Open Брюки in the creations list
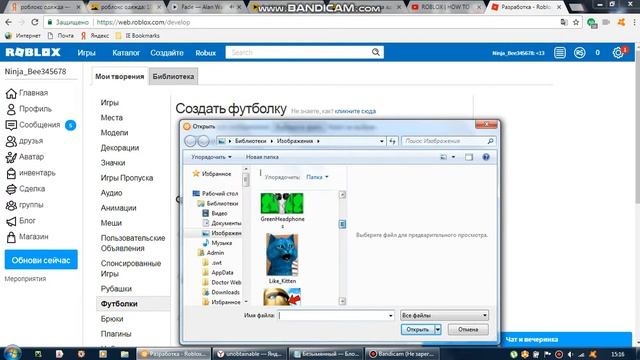 112,319
